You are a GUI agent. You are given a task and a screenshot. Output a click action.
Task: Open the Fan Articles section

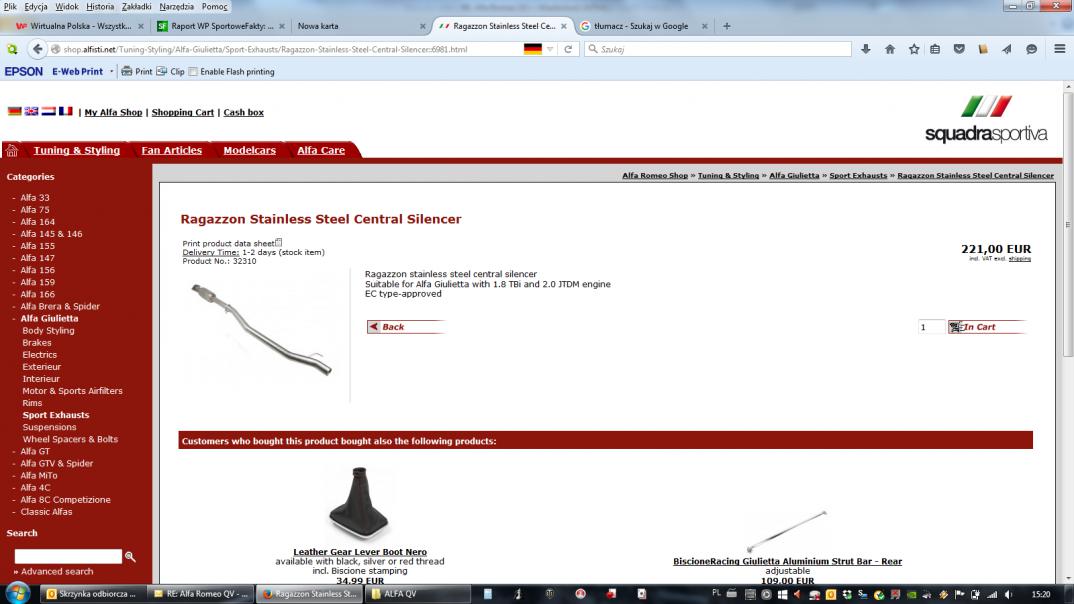[172, 150]
